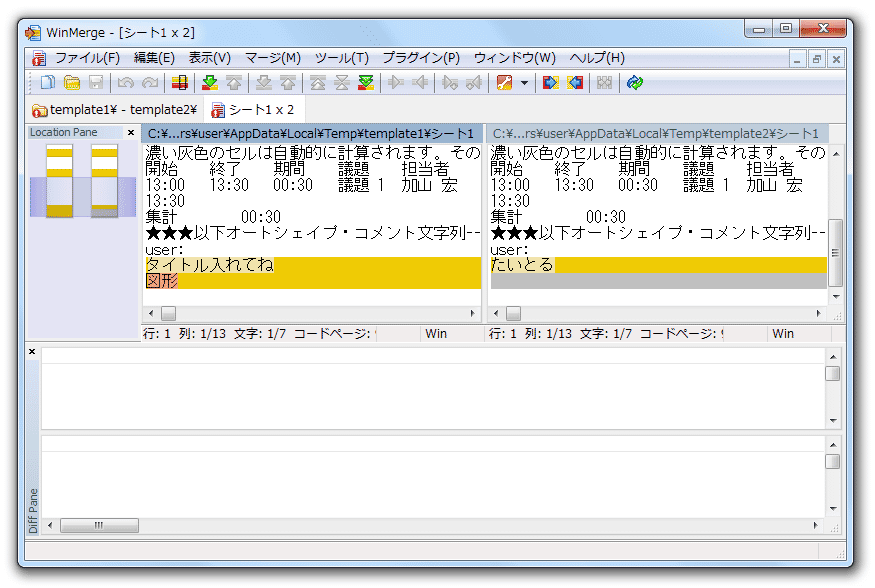875x588 pixels.
Task: Click right pane line たいとる
Action: coord(658,264)
